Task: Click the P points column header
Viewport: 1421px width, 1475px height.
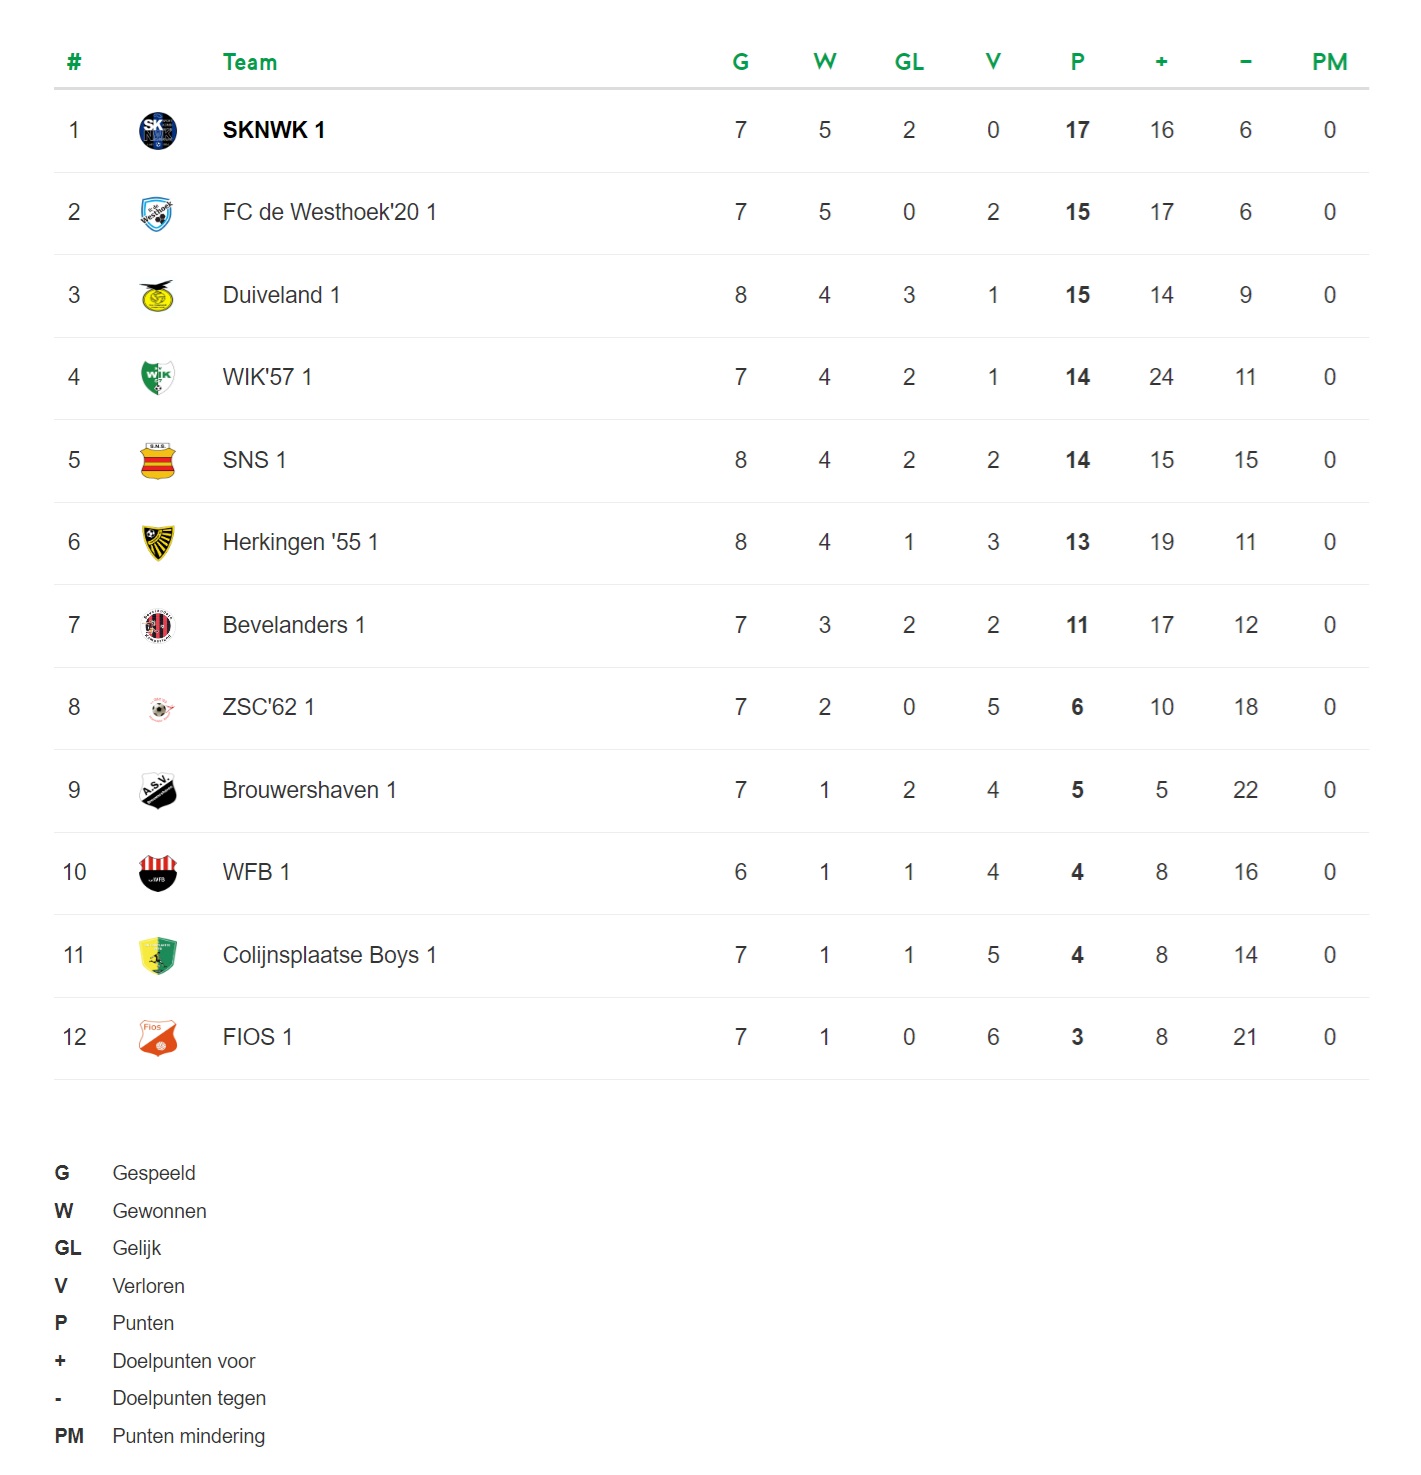Action: 1077,62
